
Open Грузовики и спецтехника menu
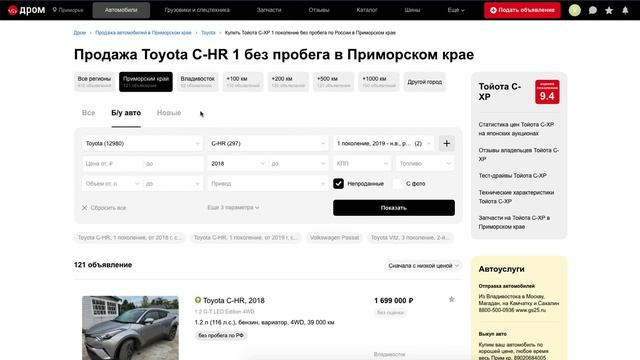pos(197,10)
